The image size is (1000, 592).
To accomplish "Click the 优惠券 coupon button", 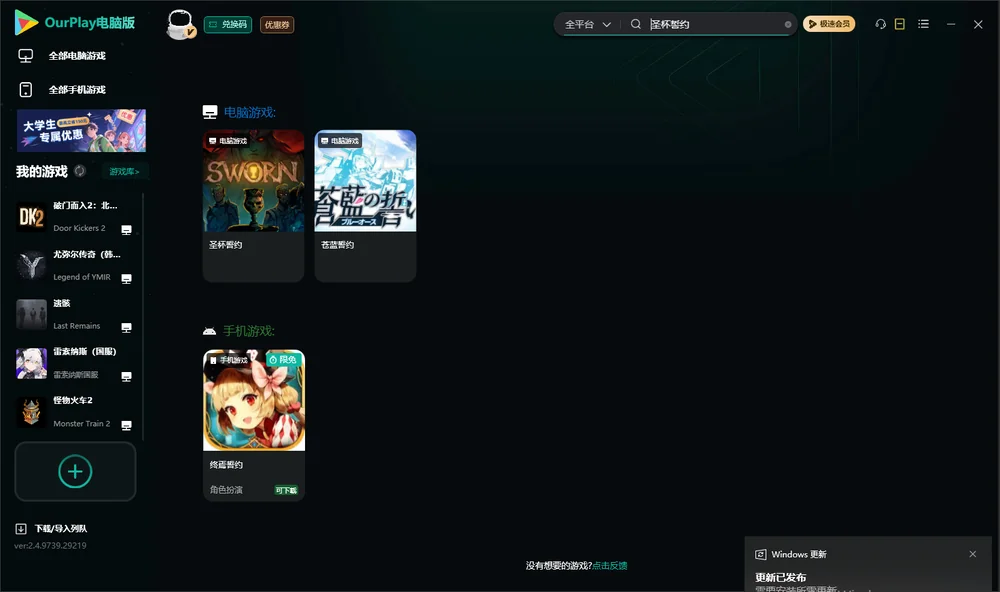I will 277,24.
